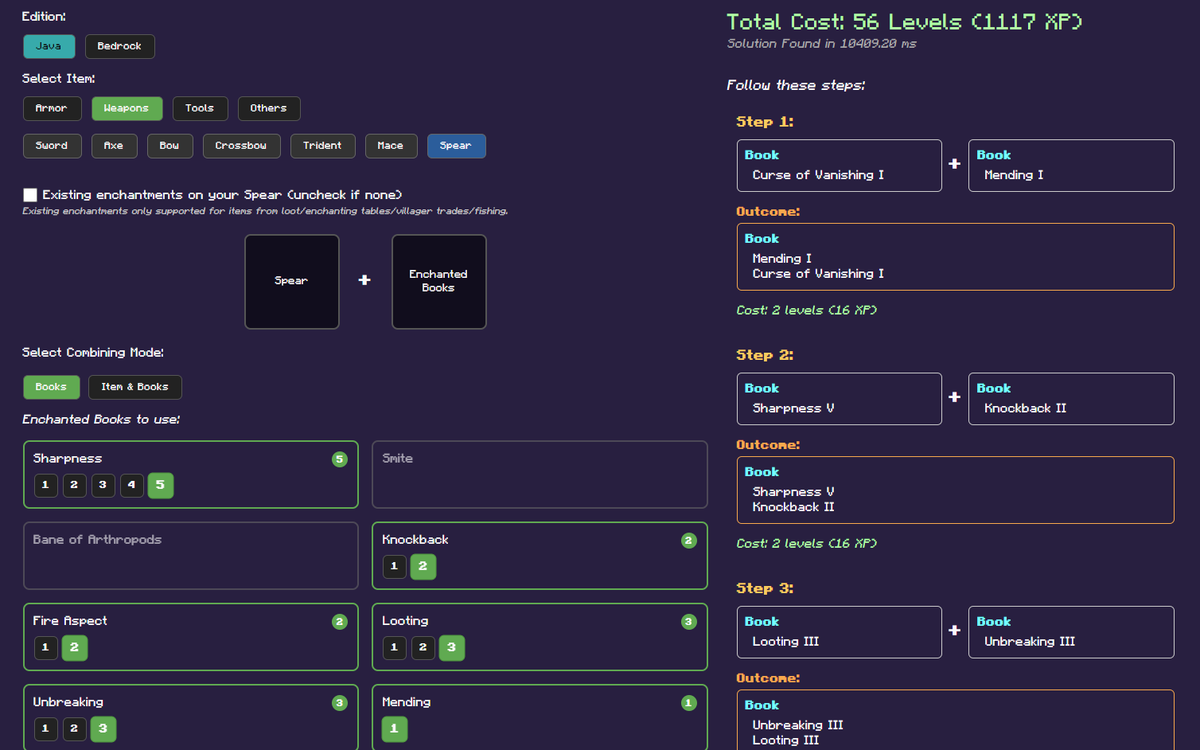Click the Looting level badge
This screenshot has height=750, width=1200.
(x=689, y=622)
